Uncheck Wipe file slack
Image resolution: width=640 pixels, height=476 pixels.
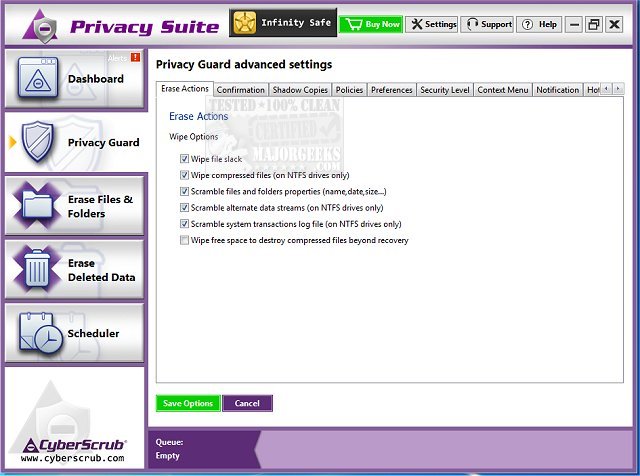coord(184,159)
